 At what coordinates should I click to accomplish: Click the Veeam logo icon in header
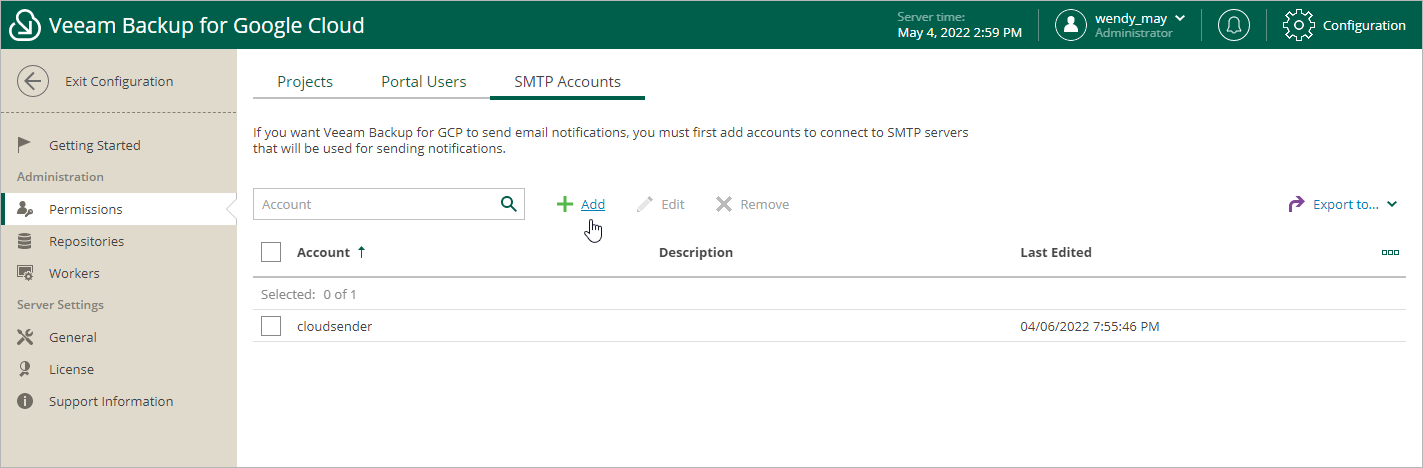coord(25,25)
